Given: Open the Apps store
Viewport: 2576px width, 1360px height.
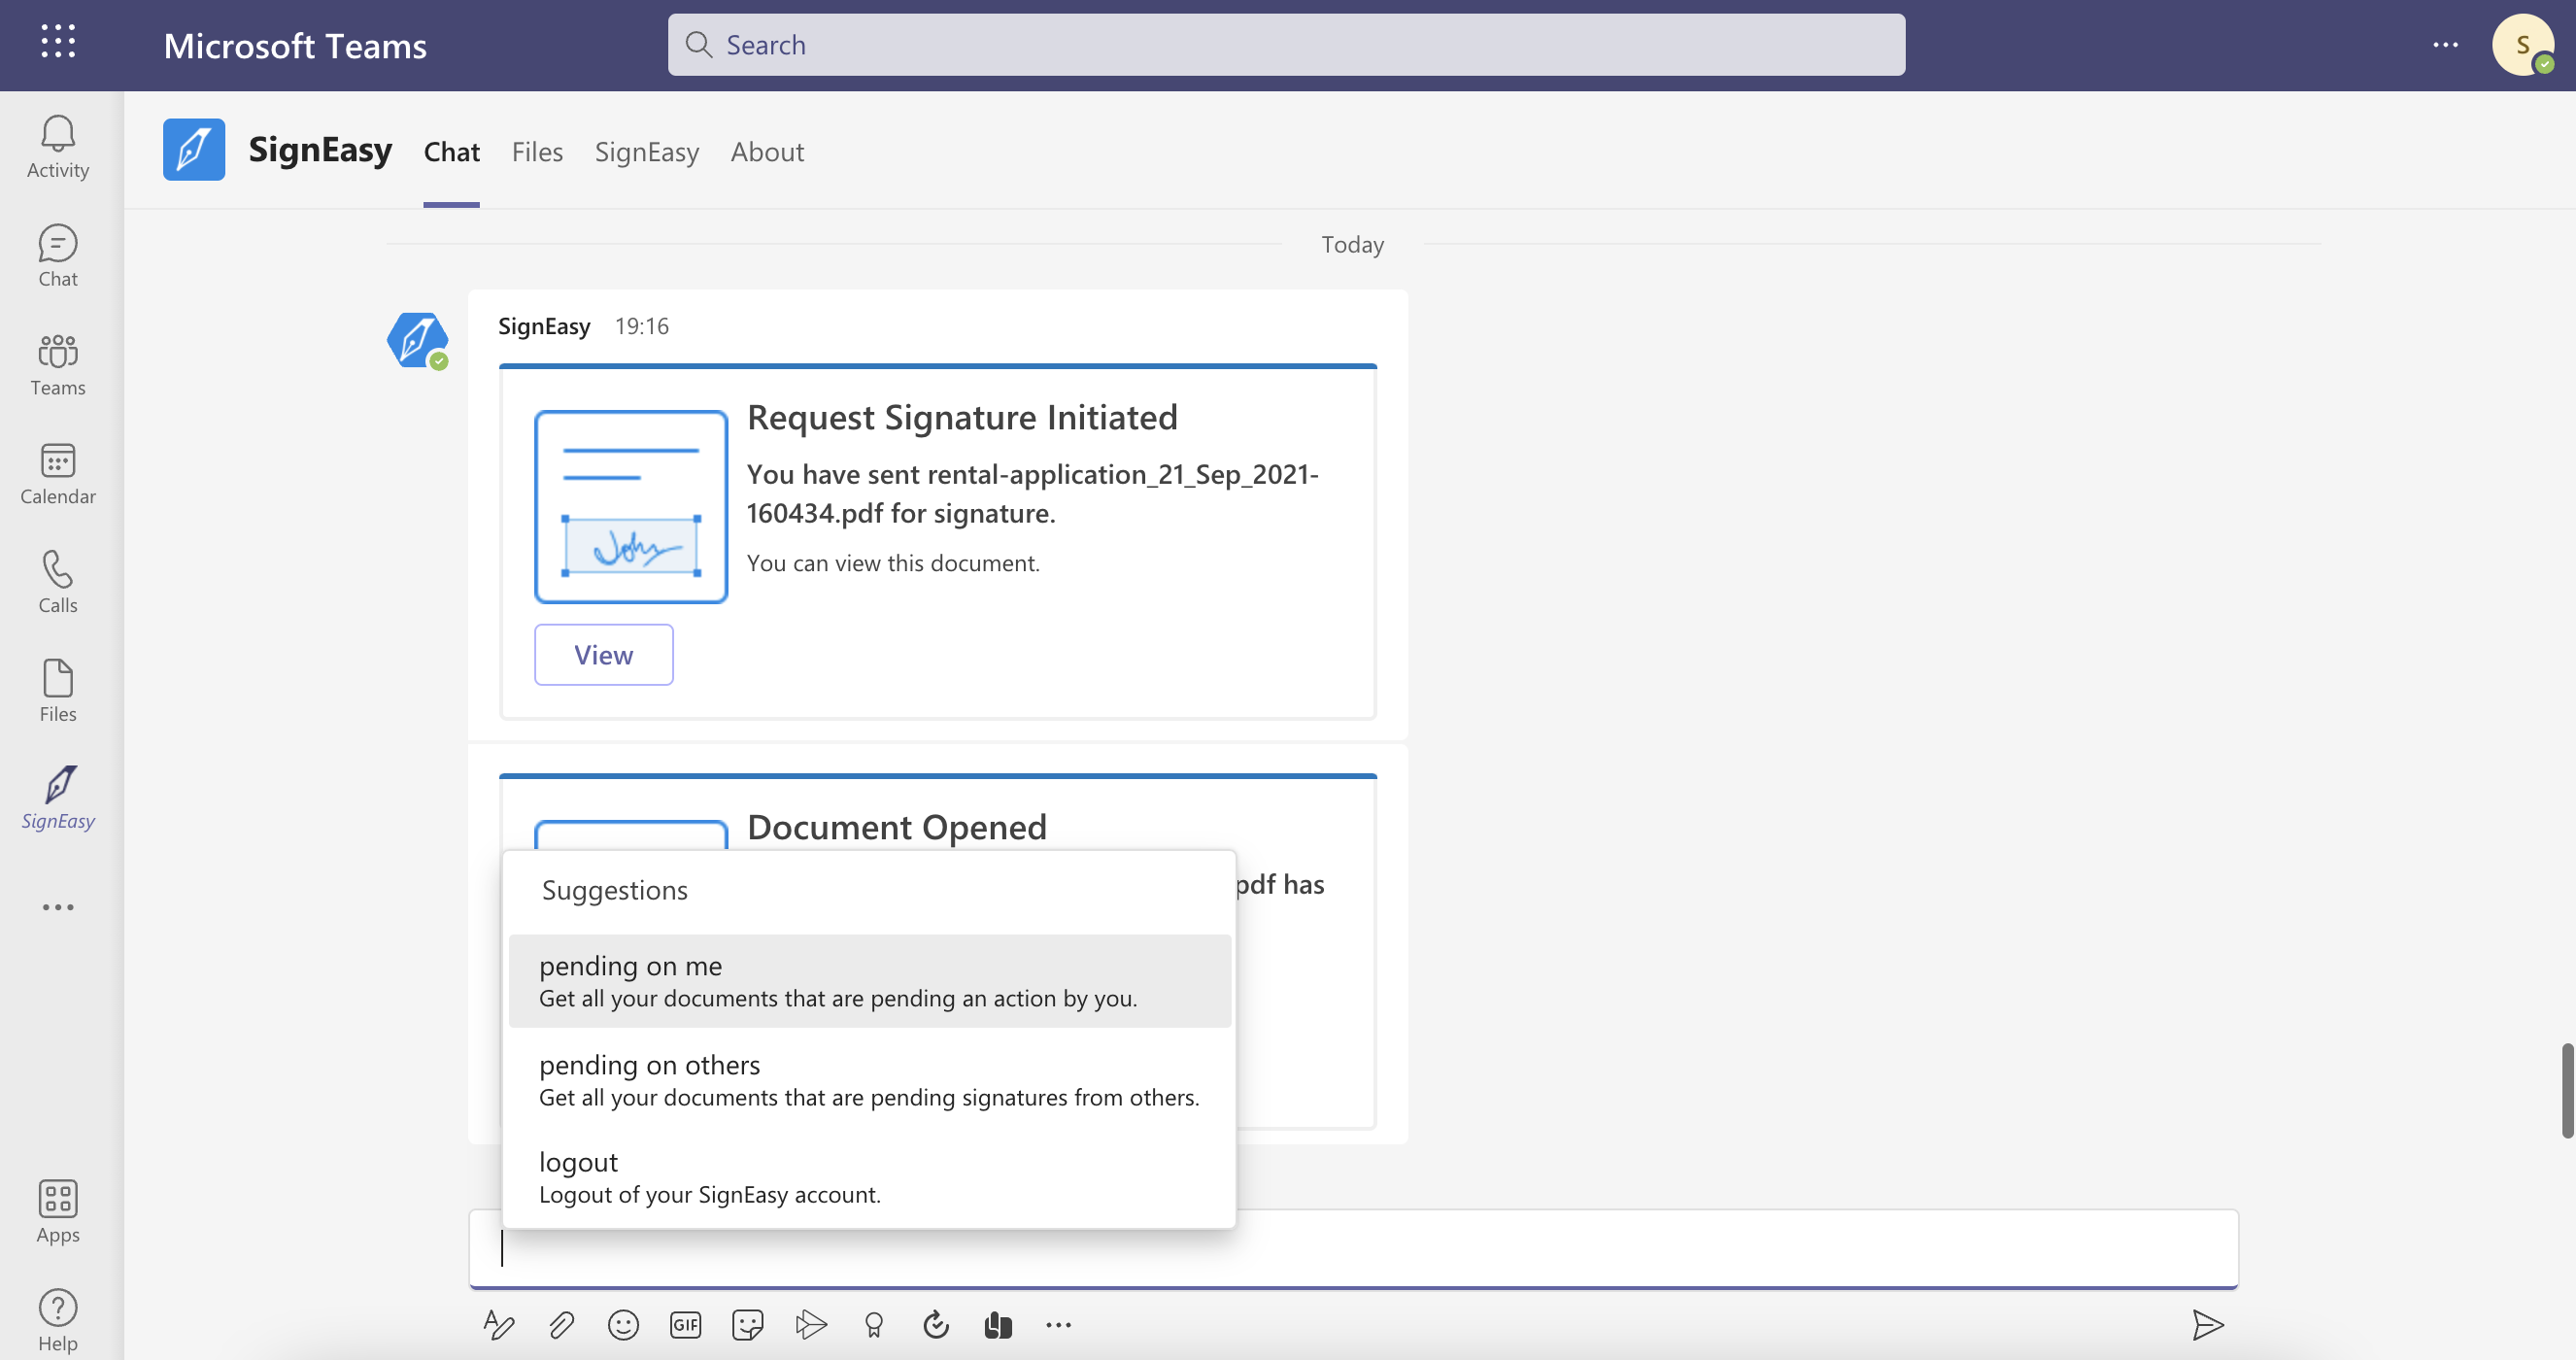Looking at the screenshot, I should pyautogui.click(x=58, y=1211).
